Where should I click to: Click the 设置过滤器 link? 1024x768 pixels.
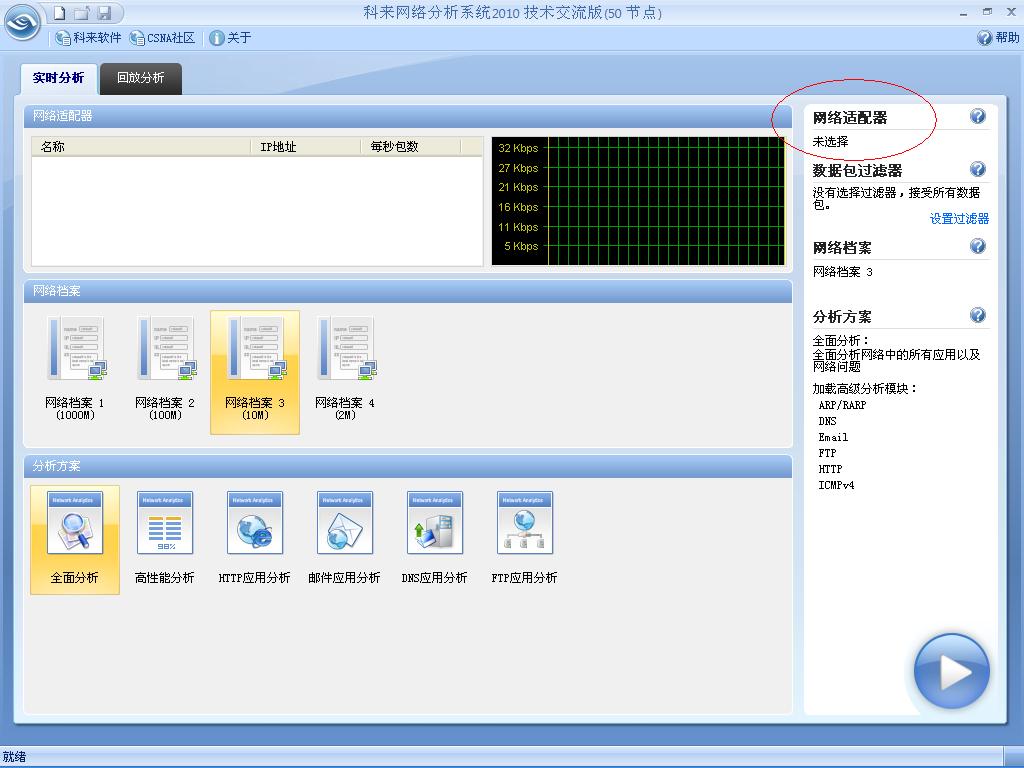click(x=958, y=218)
